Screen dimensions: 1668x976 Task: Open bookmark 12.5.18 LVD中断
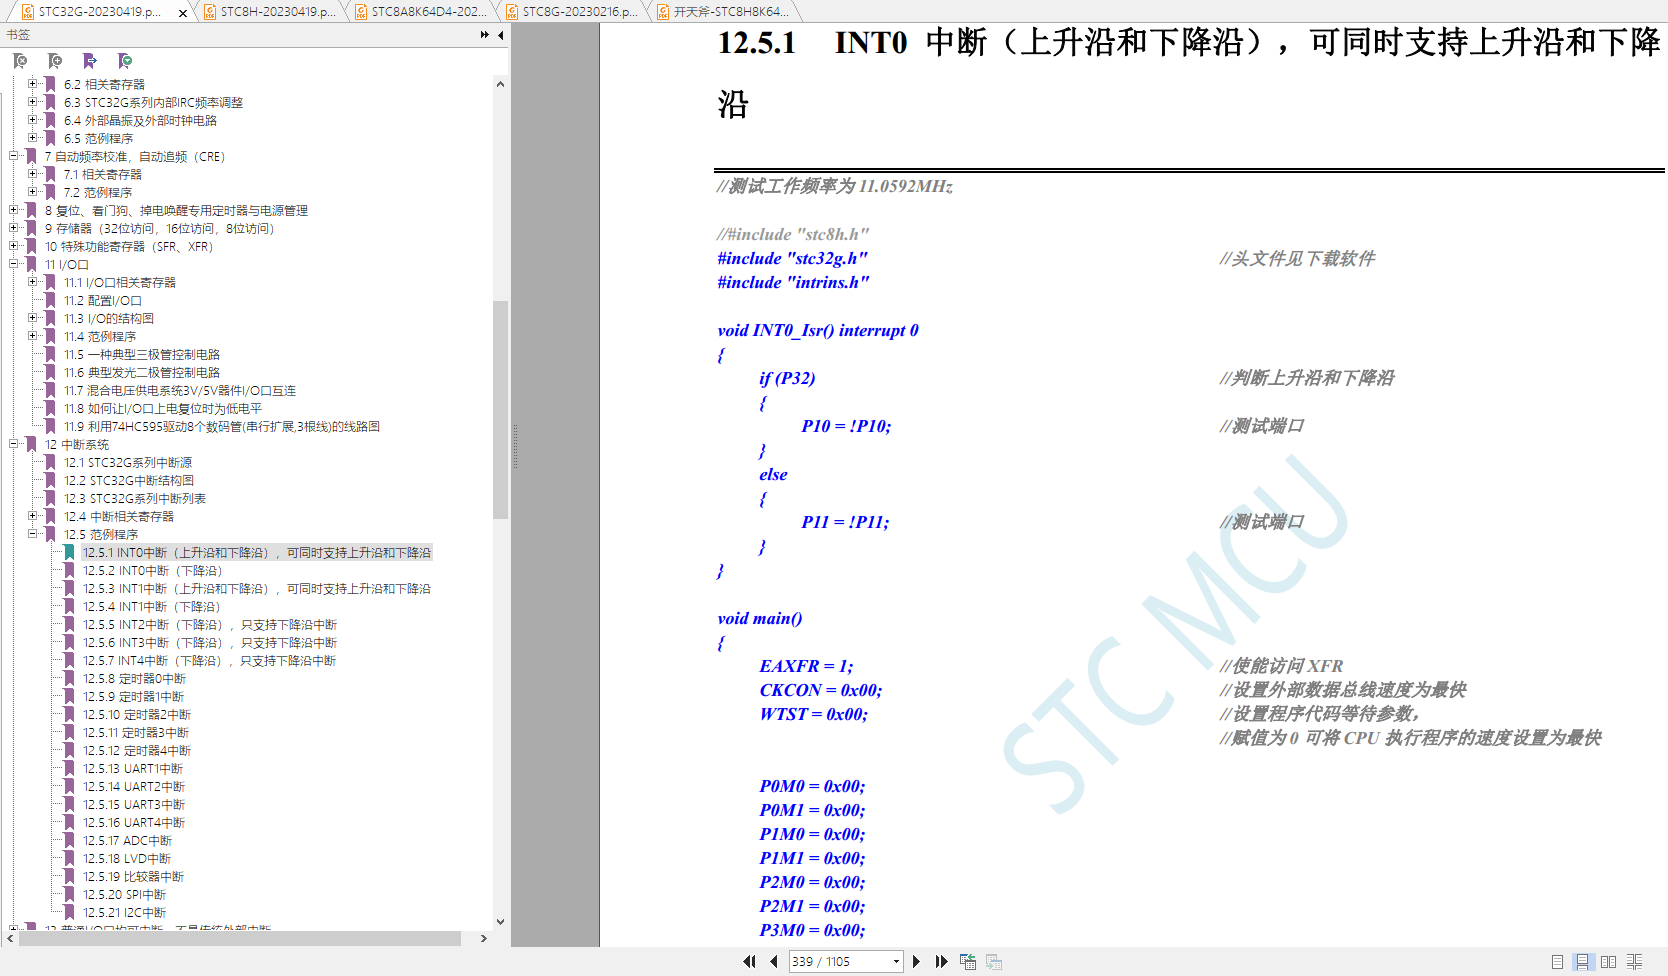[127, 859]
